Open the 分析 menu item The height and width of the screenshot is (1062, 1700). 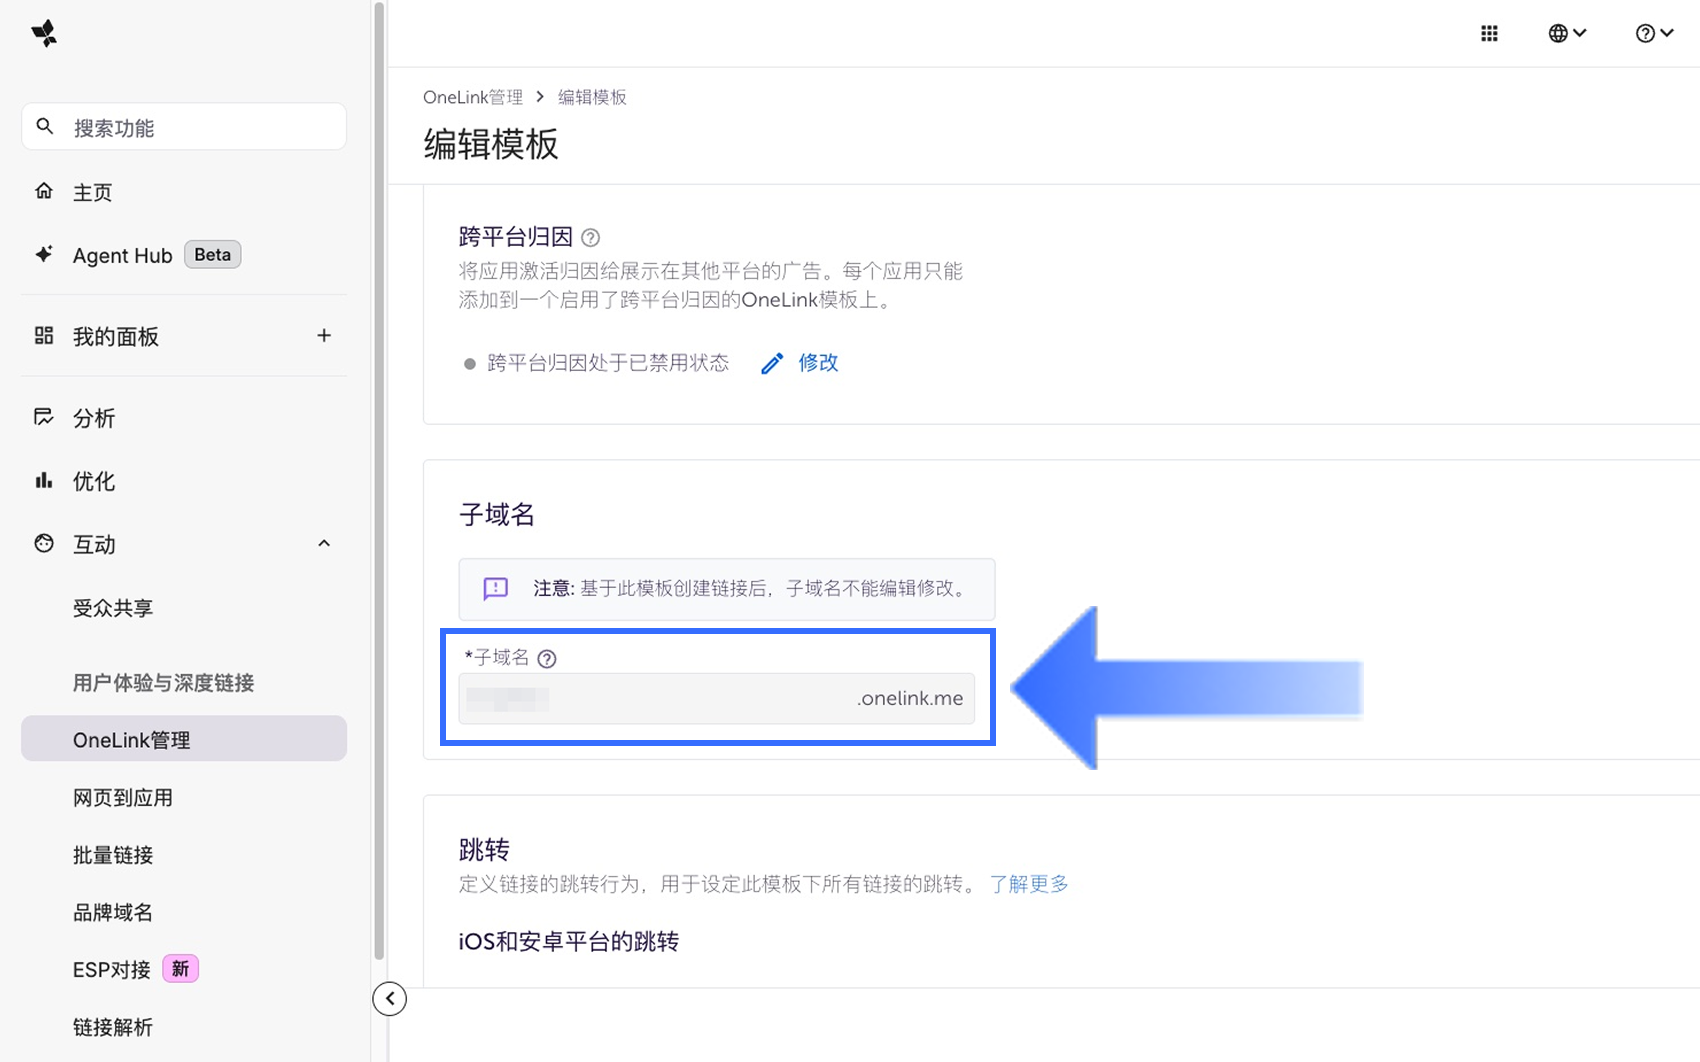coord(94,418)
